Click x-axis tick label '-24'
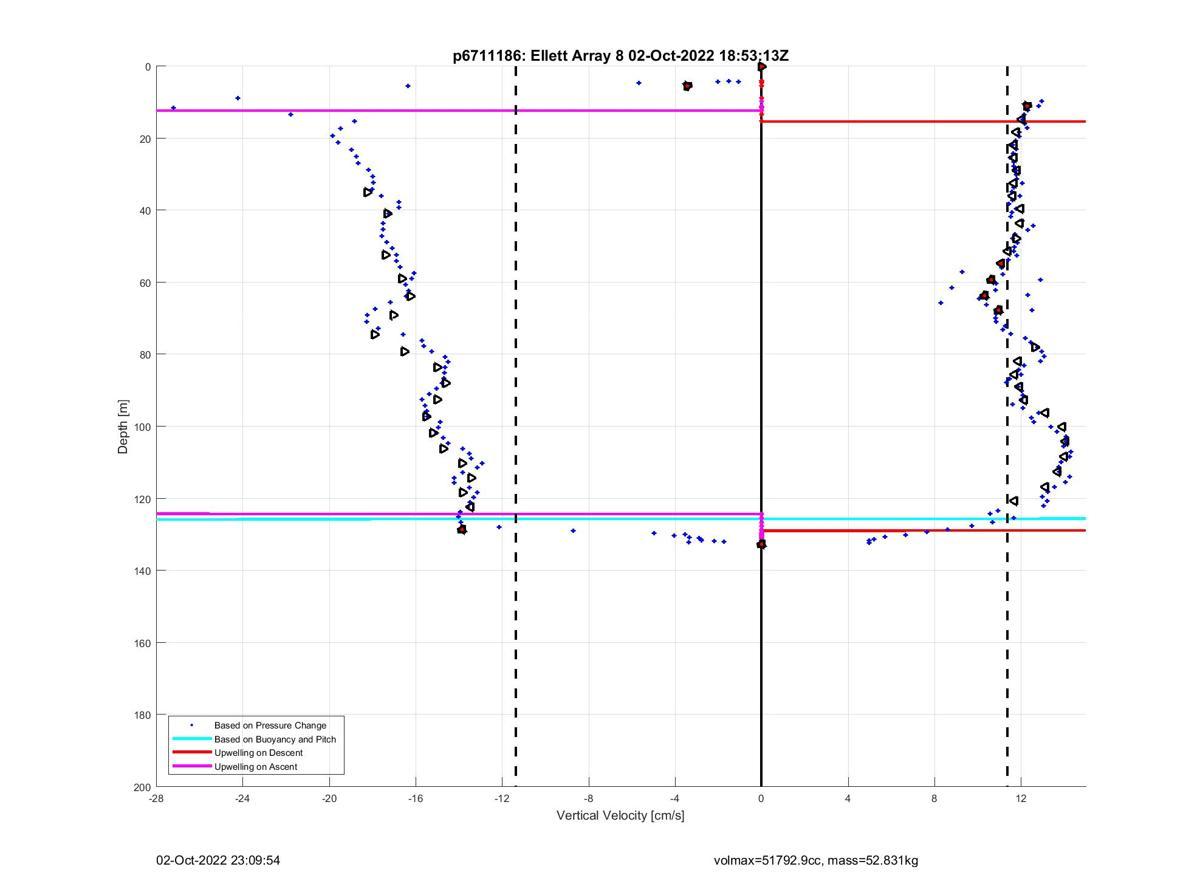The image size is (1200, 885). click(x=242, y=798)
